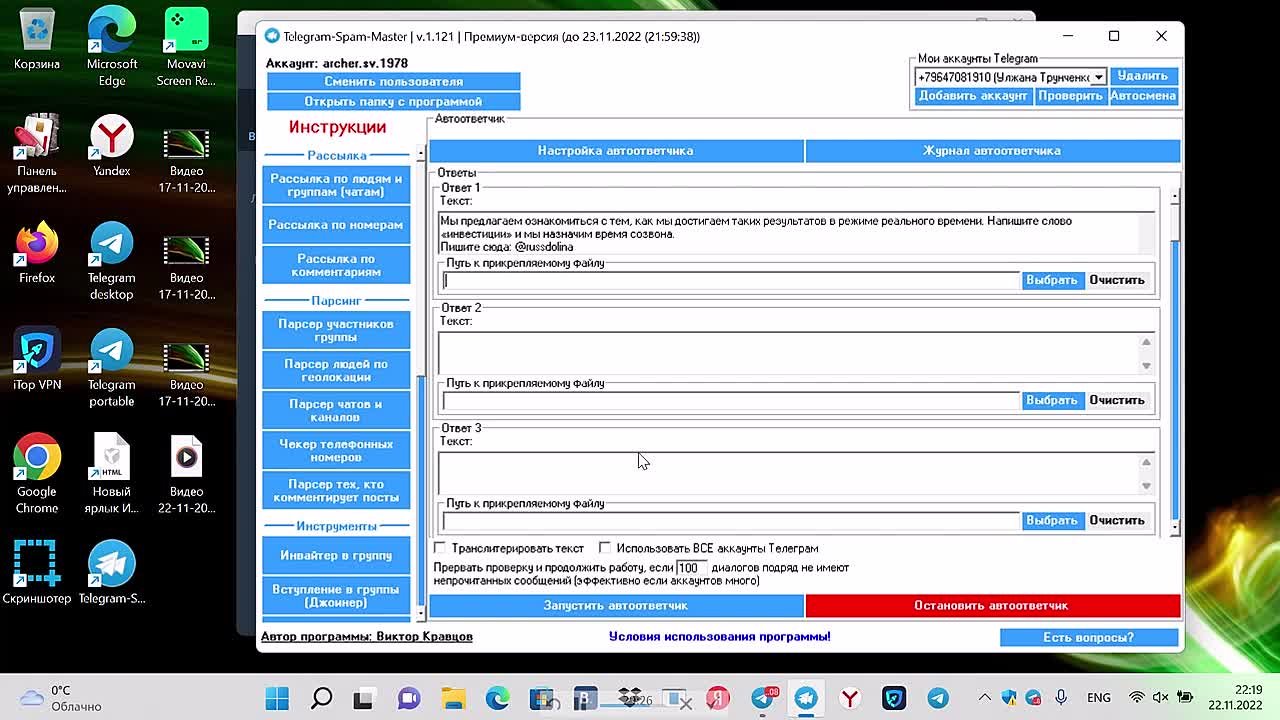
Task: Show hidden icons chevron in system tray
Action: point(985,698)
